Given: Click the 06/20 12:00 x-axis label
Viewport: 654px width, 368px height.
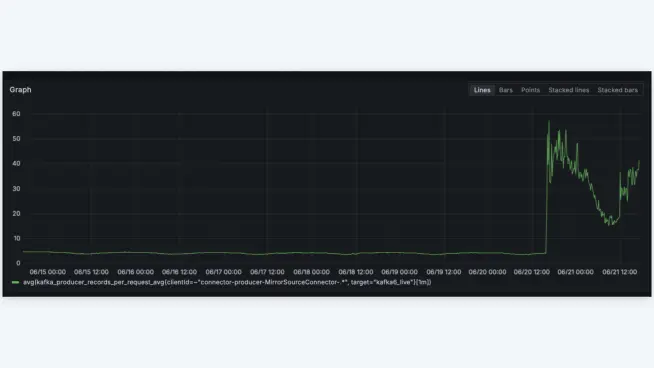Looking at the screenshot, I should pyautogui.click(x=532, y=272).
